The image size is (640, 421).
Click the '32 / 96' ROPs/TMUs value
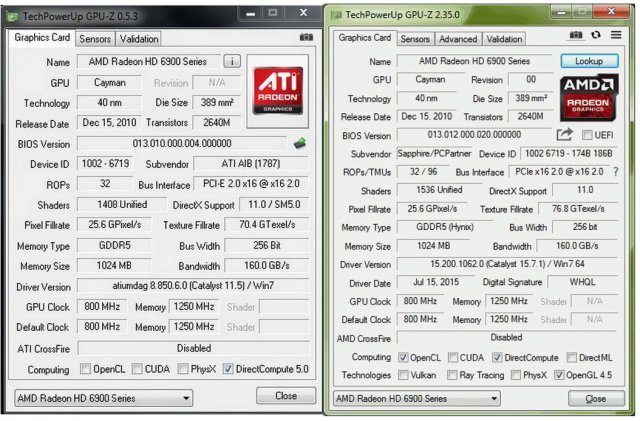pyautogui.click(x=423, y=172)
